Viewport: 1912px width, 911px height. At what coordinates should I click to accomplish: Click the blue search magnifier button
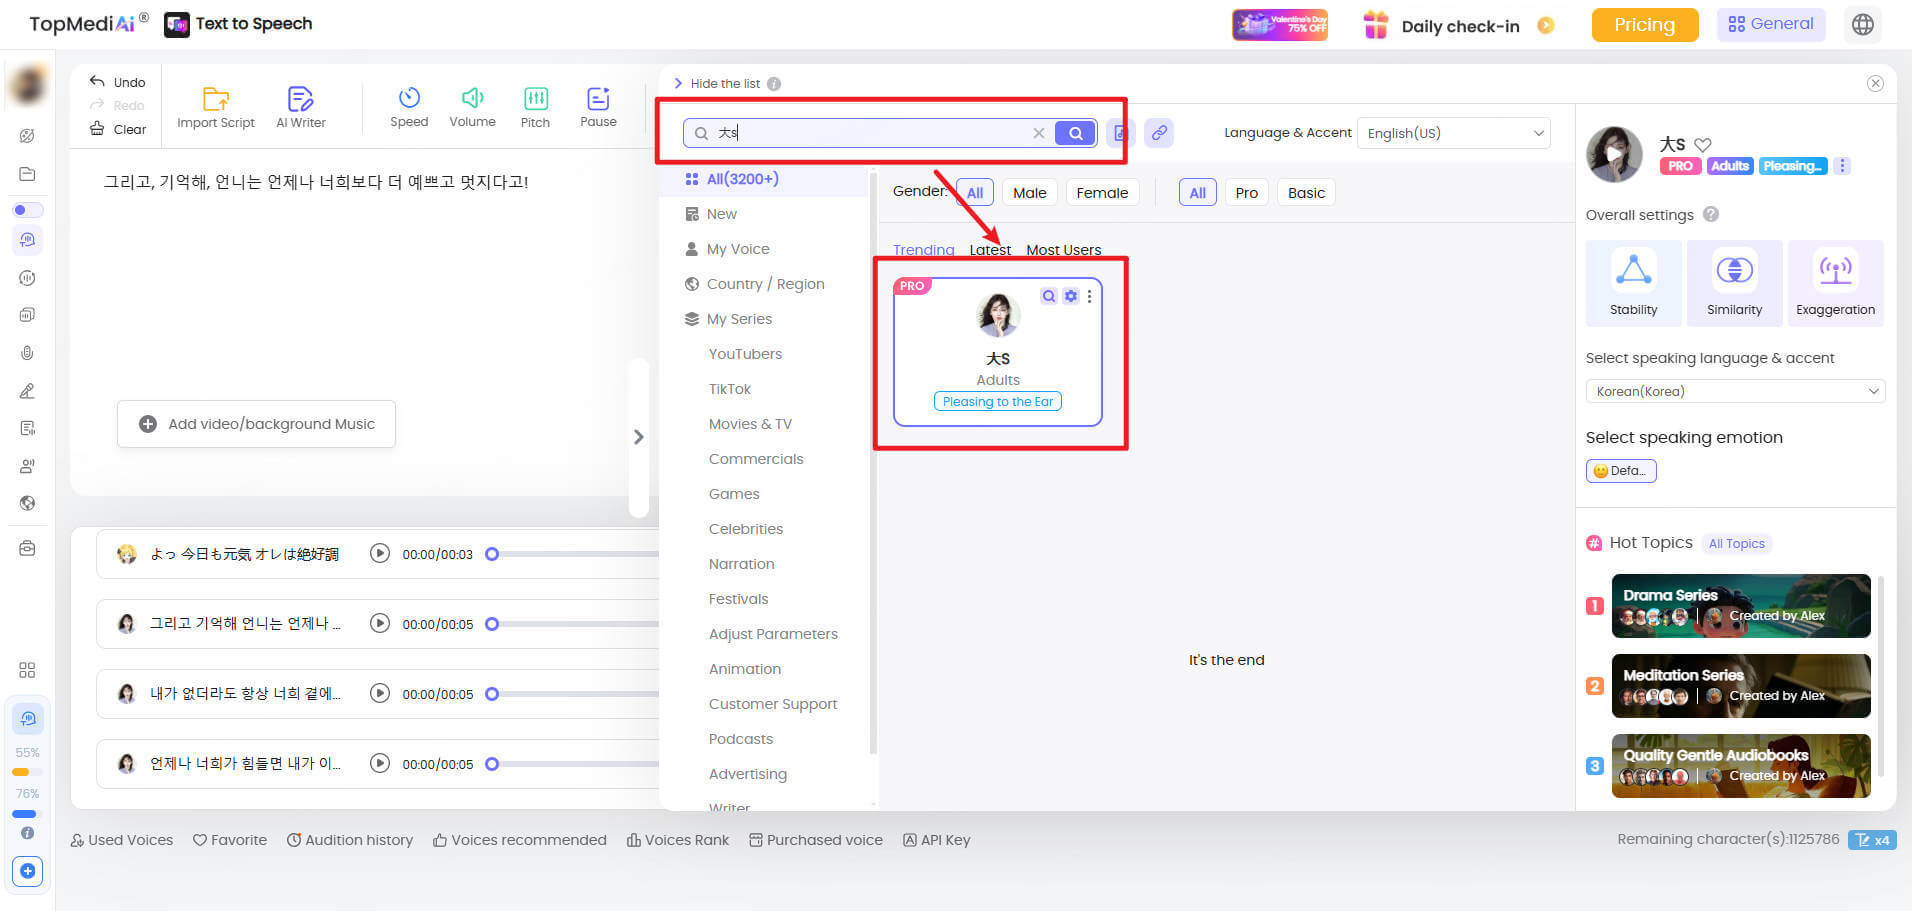pyautogui.click(x=1075, y=133)
